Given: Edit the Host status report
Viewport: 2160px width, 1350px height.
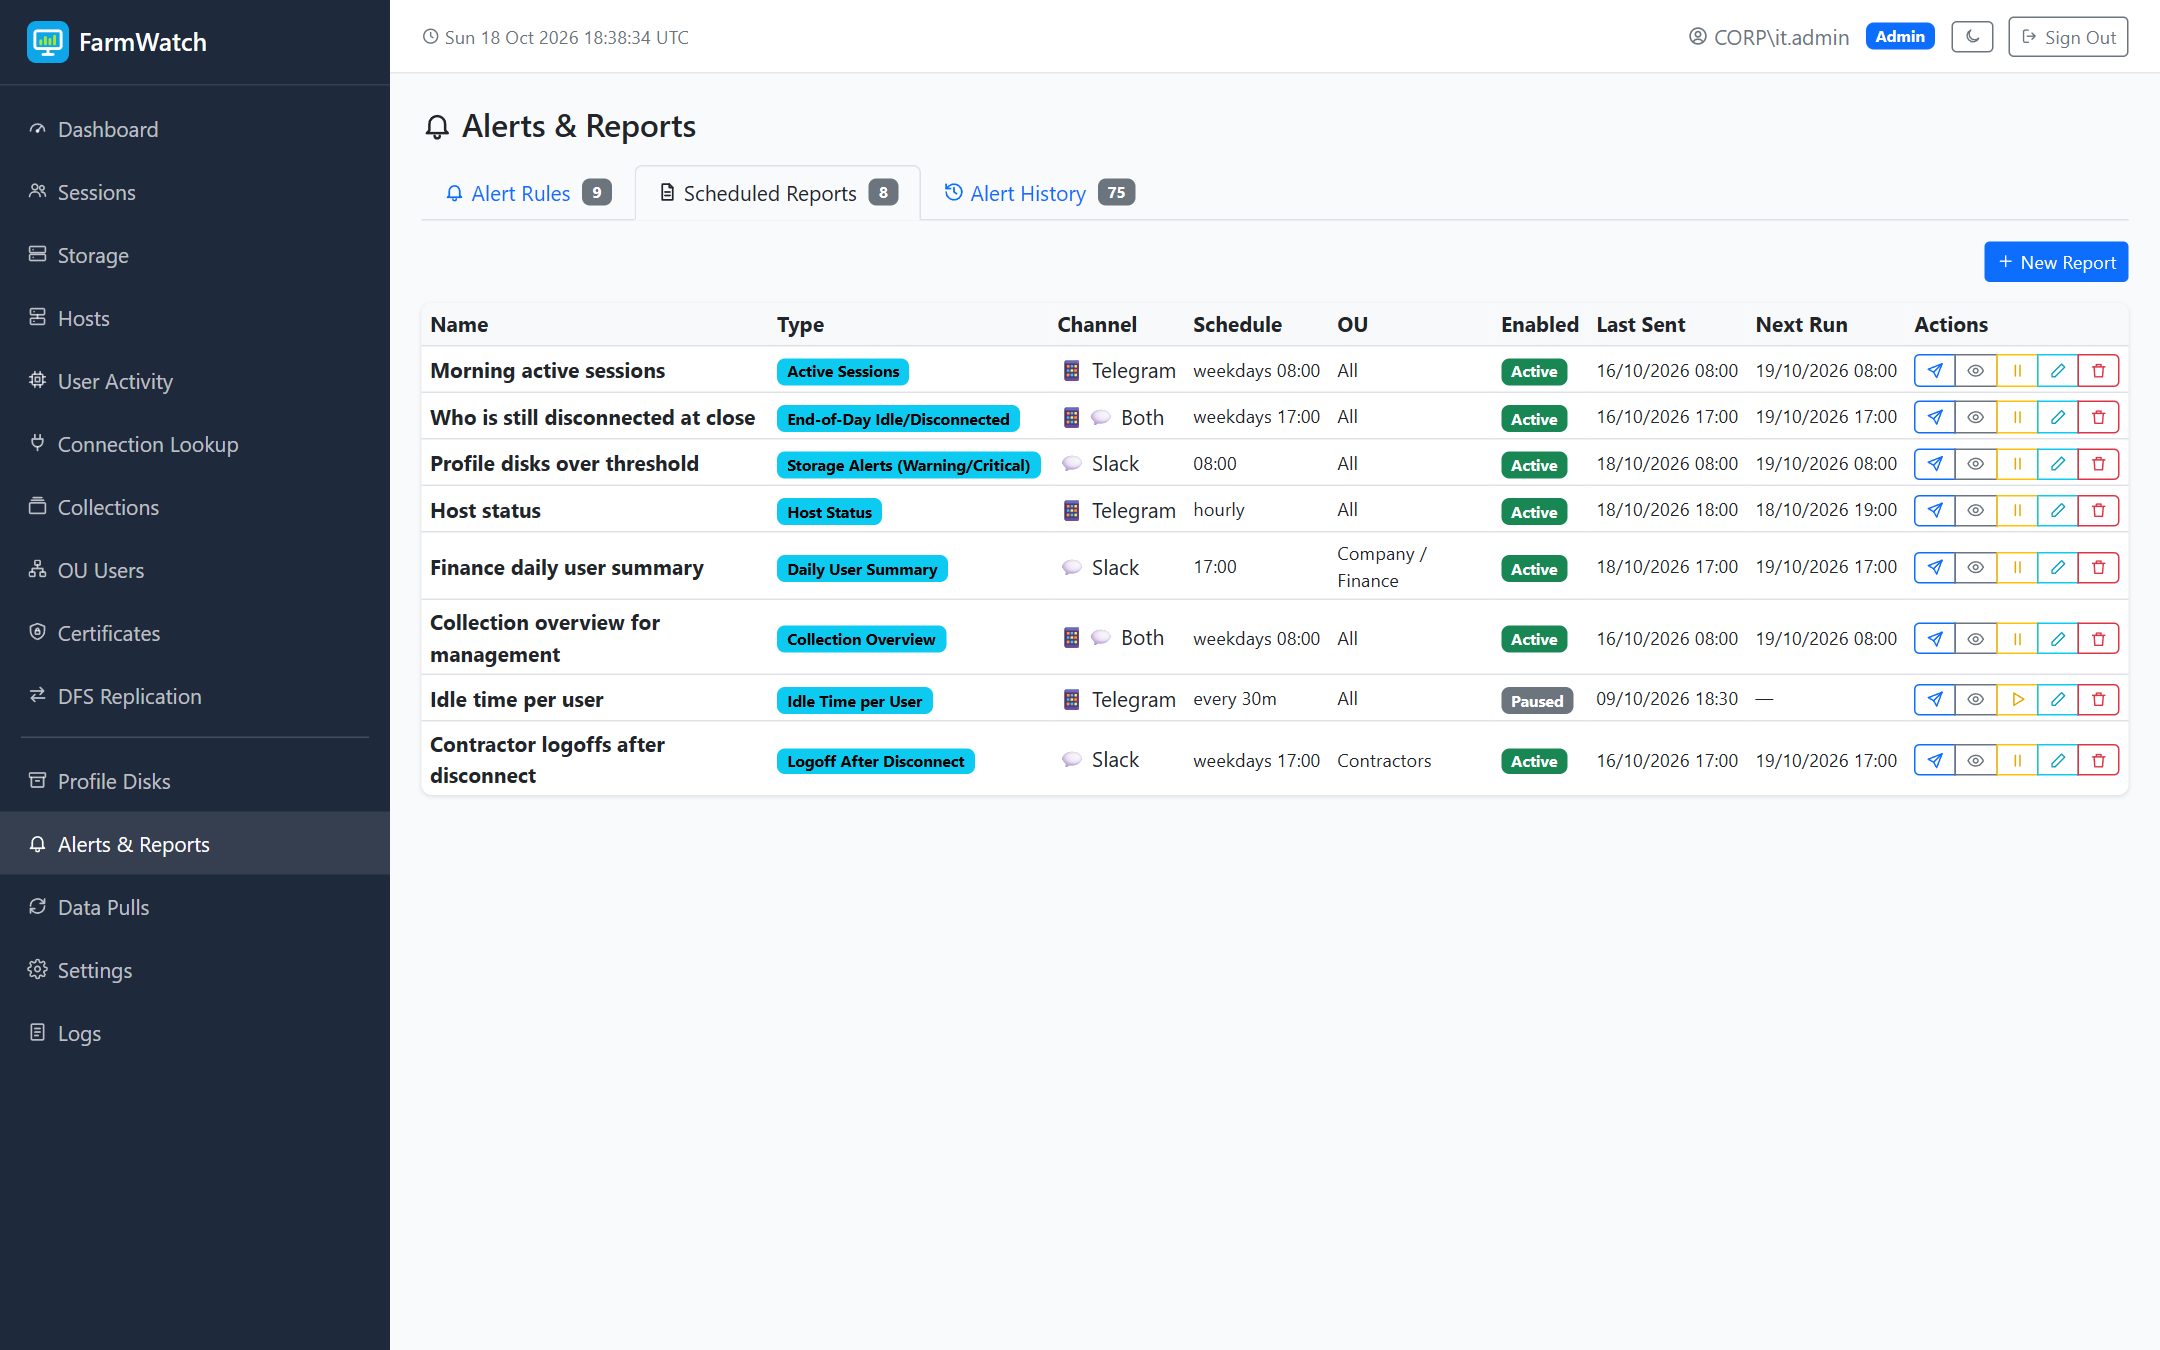Looking at the screenshot, I should coord(2057,510).
